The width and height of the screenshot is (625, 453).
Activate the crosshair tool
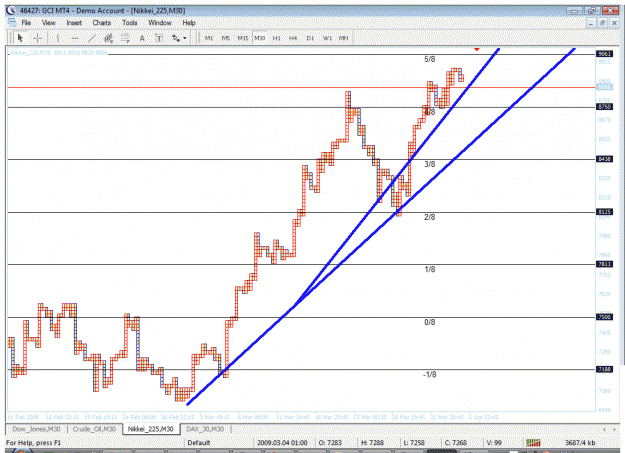pos(37,38)
